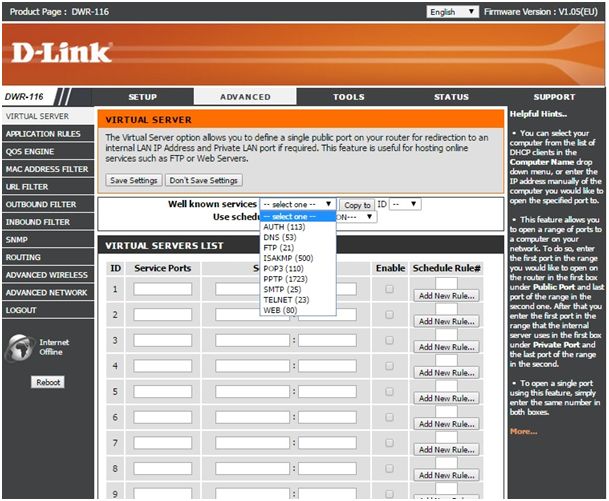Click Service Ports field for row 8

pos(163,468)
